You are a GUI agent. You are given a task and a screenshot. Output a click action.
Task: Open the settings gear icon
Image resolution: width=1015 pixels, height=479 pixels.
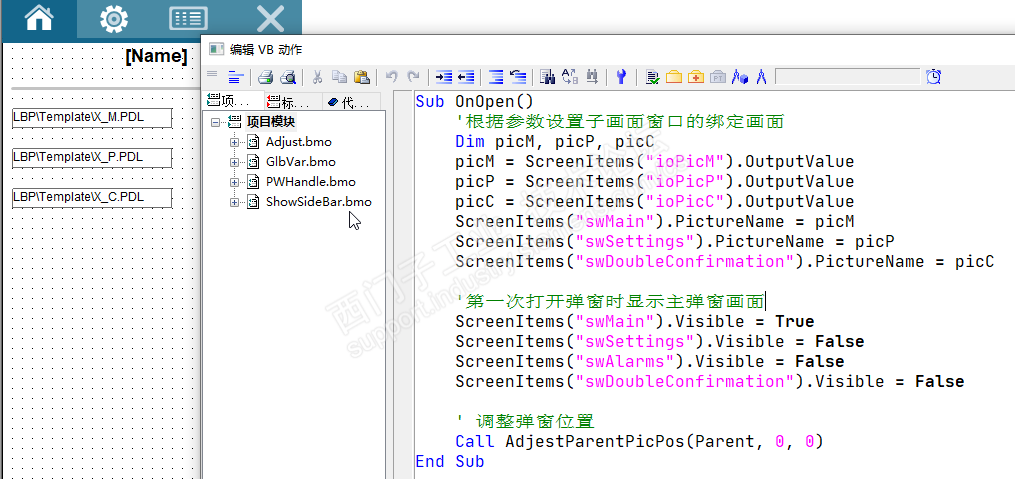coord(114,18)
